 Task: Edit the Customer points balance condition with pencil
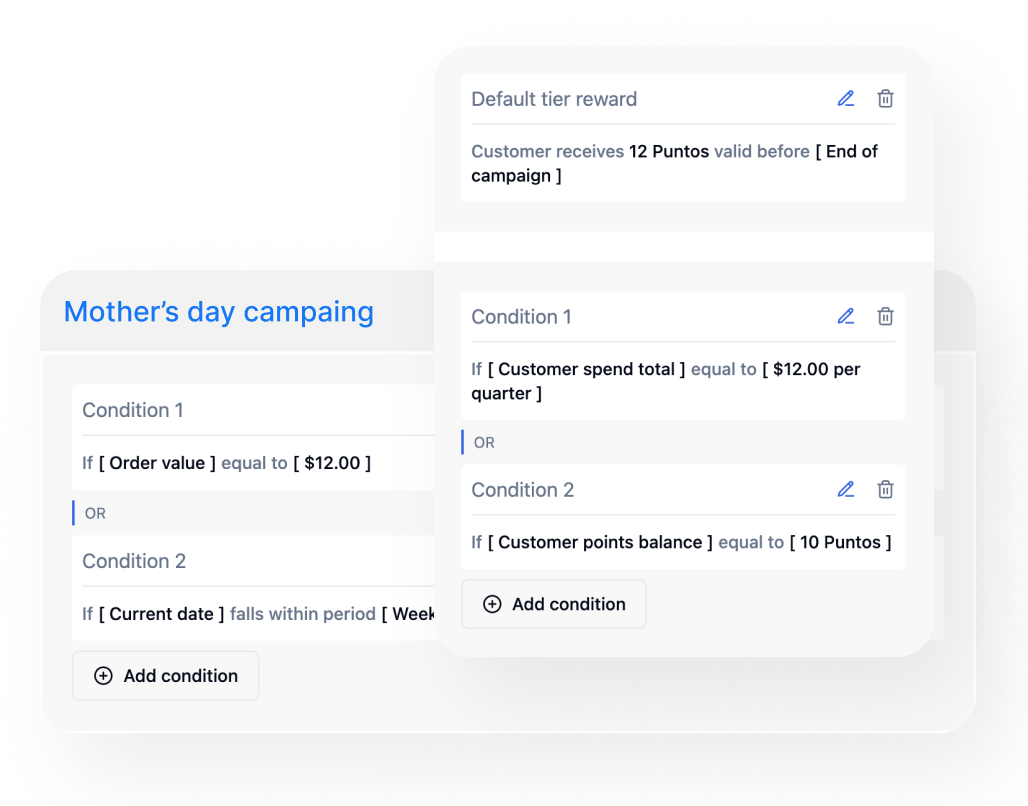tap(846, 489)
